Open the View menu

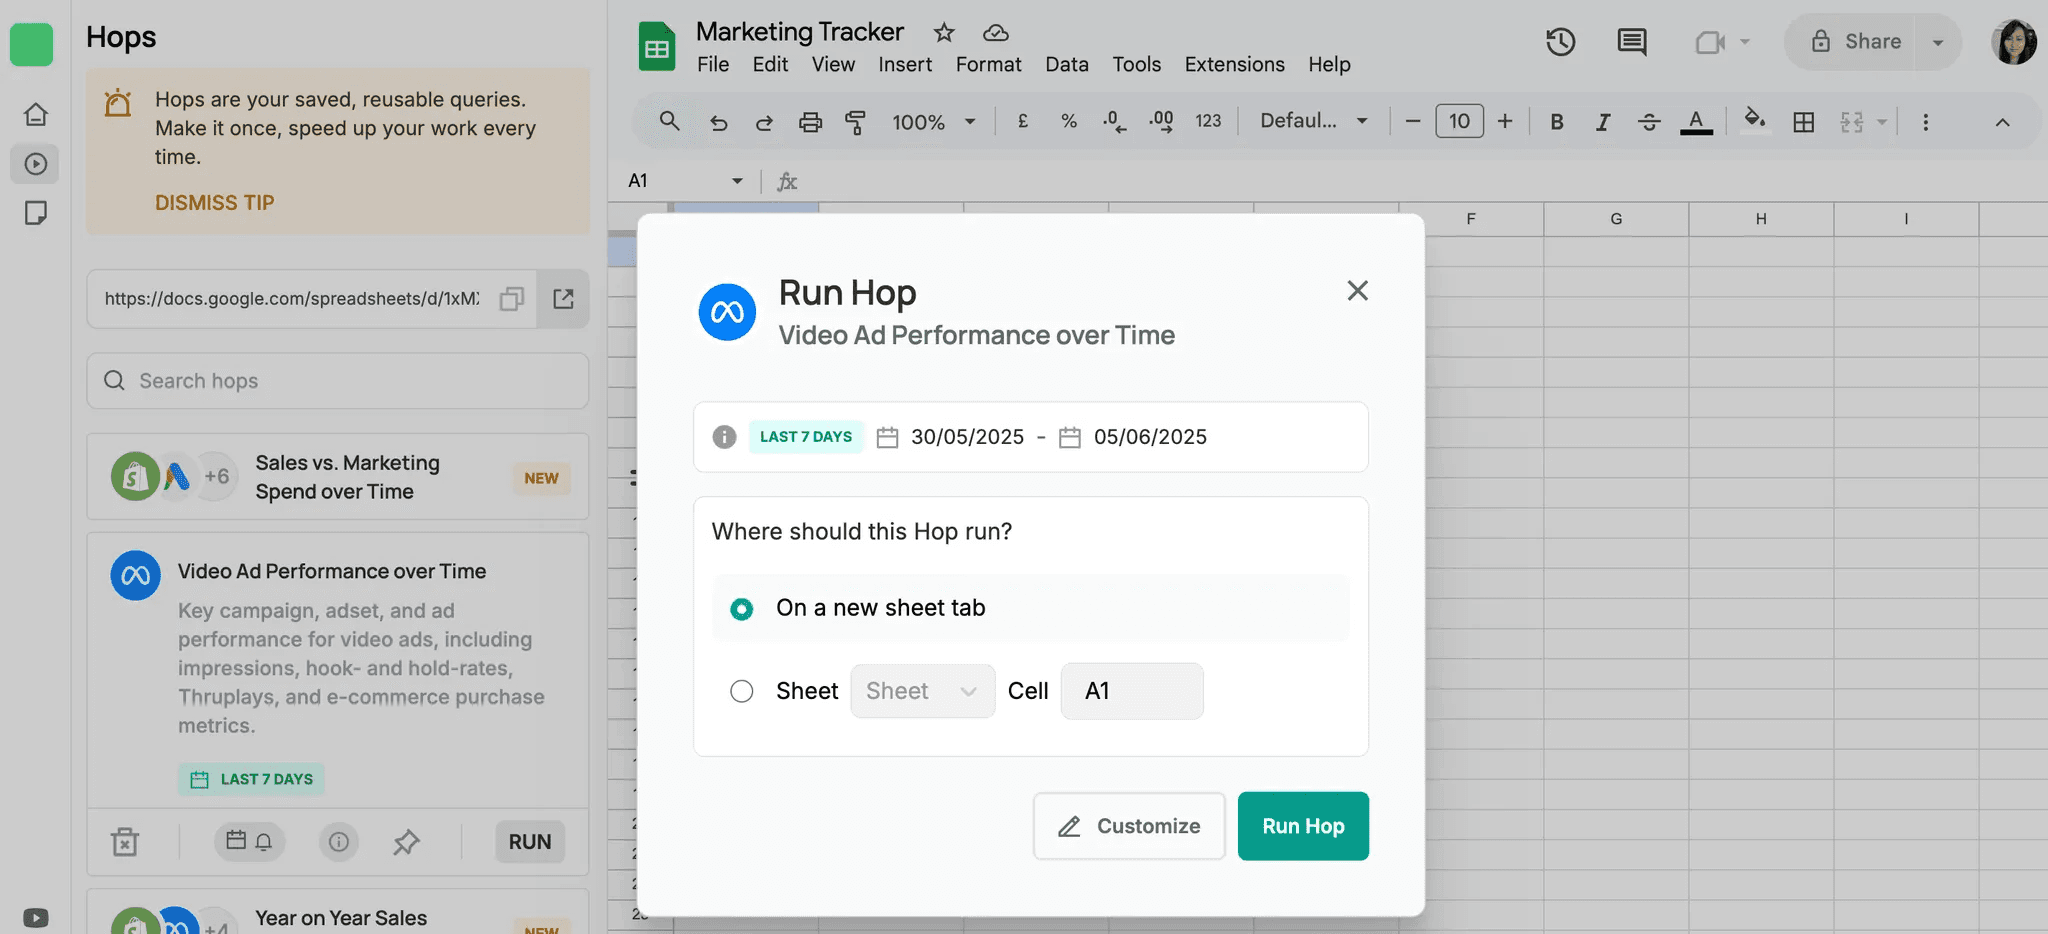click(x=833, y=65)
